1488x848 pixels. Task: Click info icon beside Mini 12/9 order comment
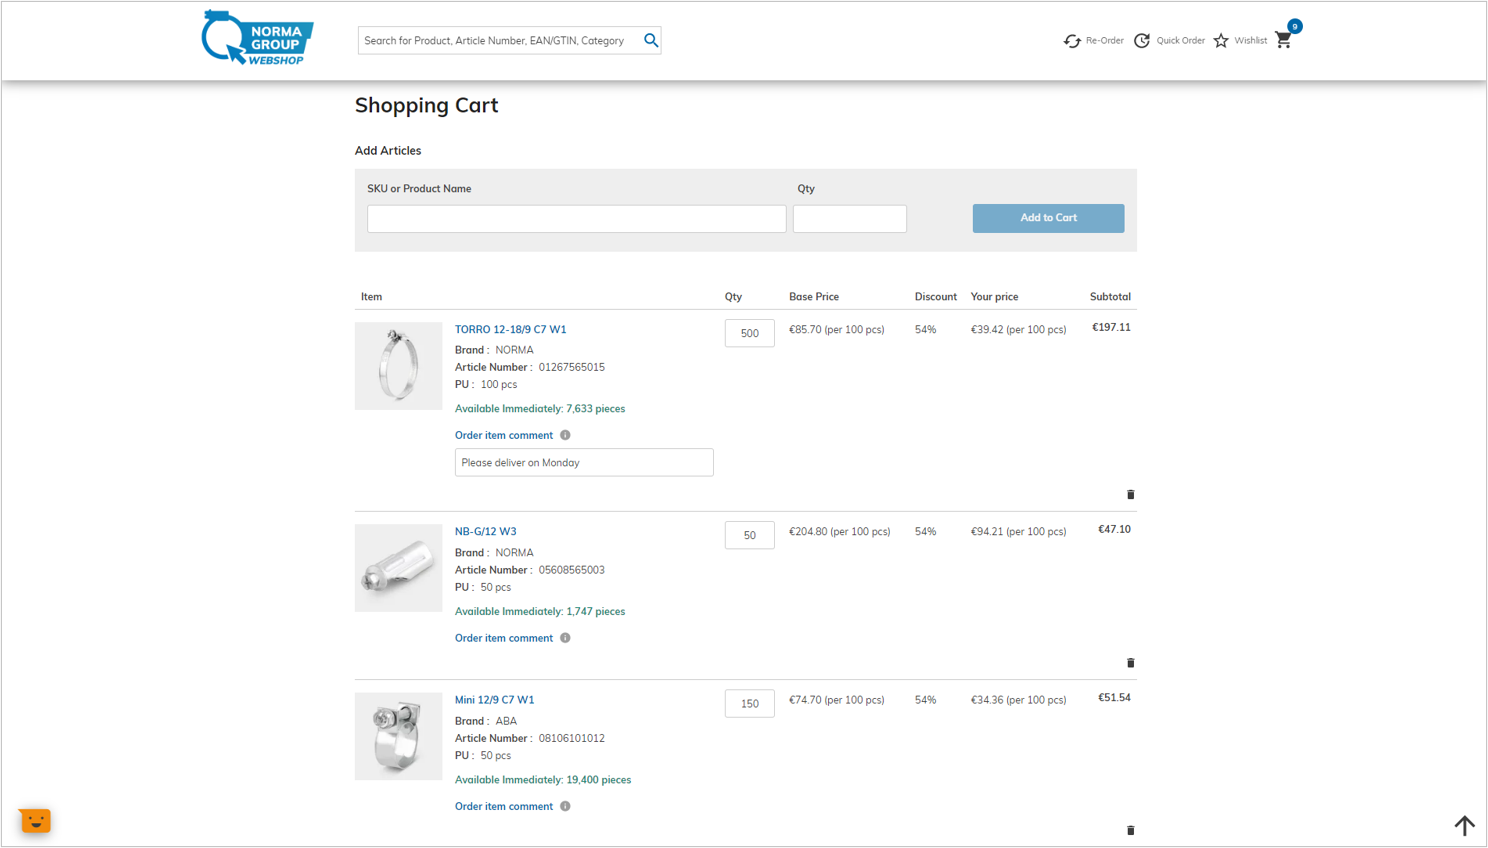(x=565, y=806)
